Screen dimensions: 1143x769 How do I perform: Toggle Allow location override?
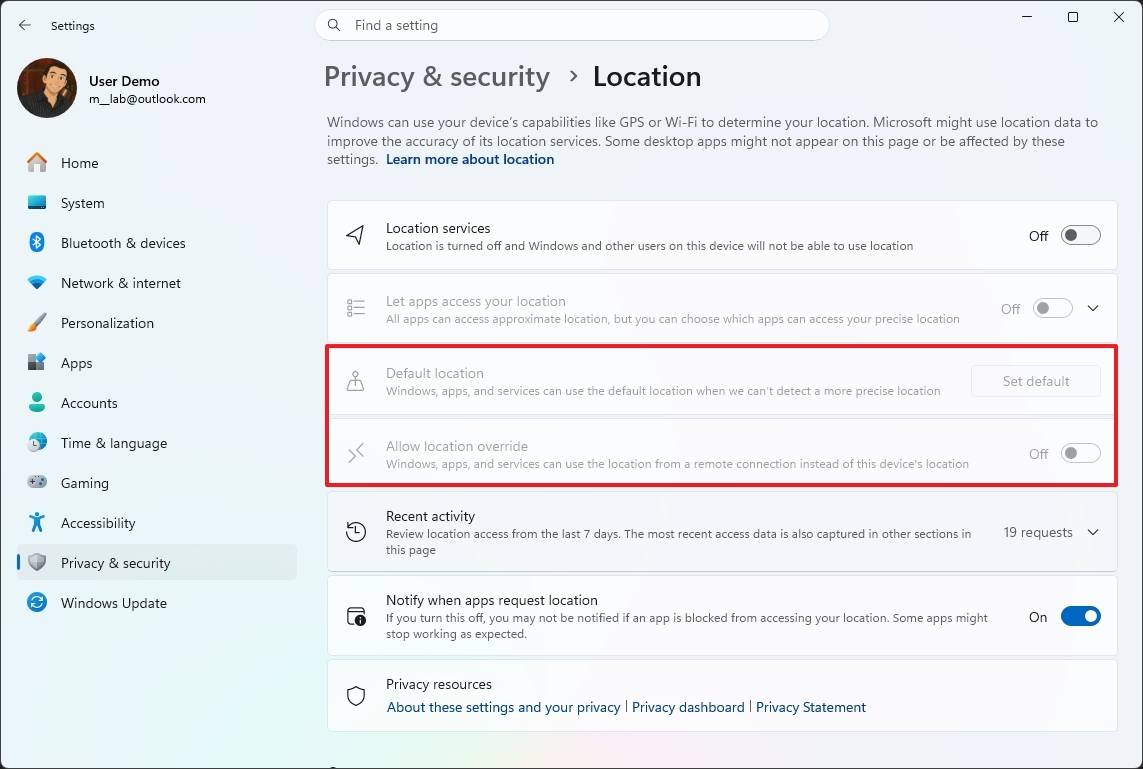pyautogui.click(x=1080, y=453)
